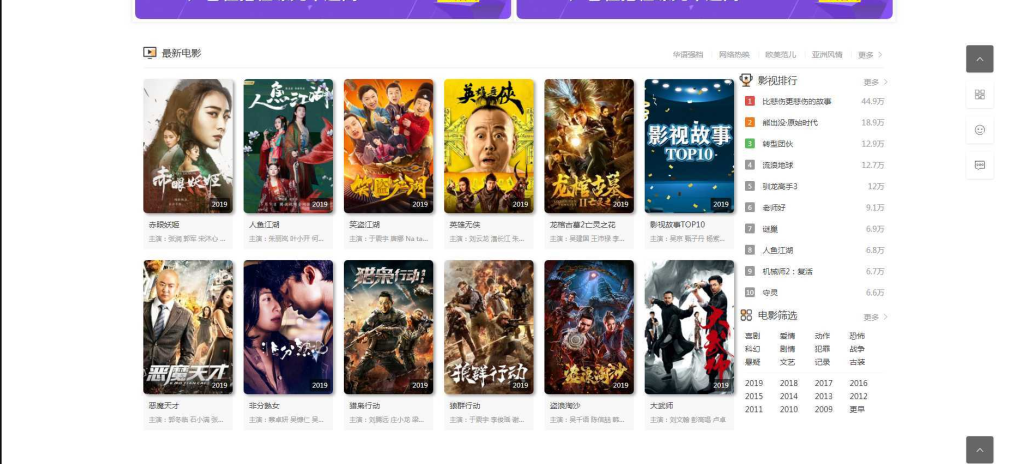The width and height of the screenshot is (1024, 464).
Task: Open rank 10 entry 守灵
Action: point(770,293)
